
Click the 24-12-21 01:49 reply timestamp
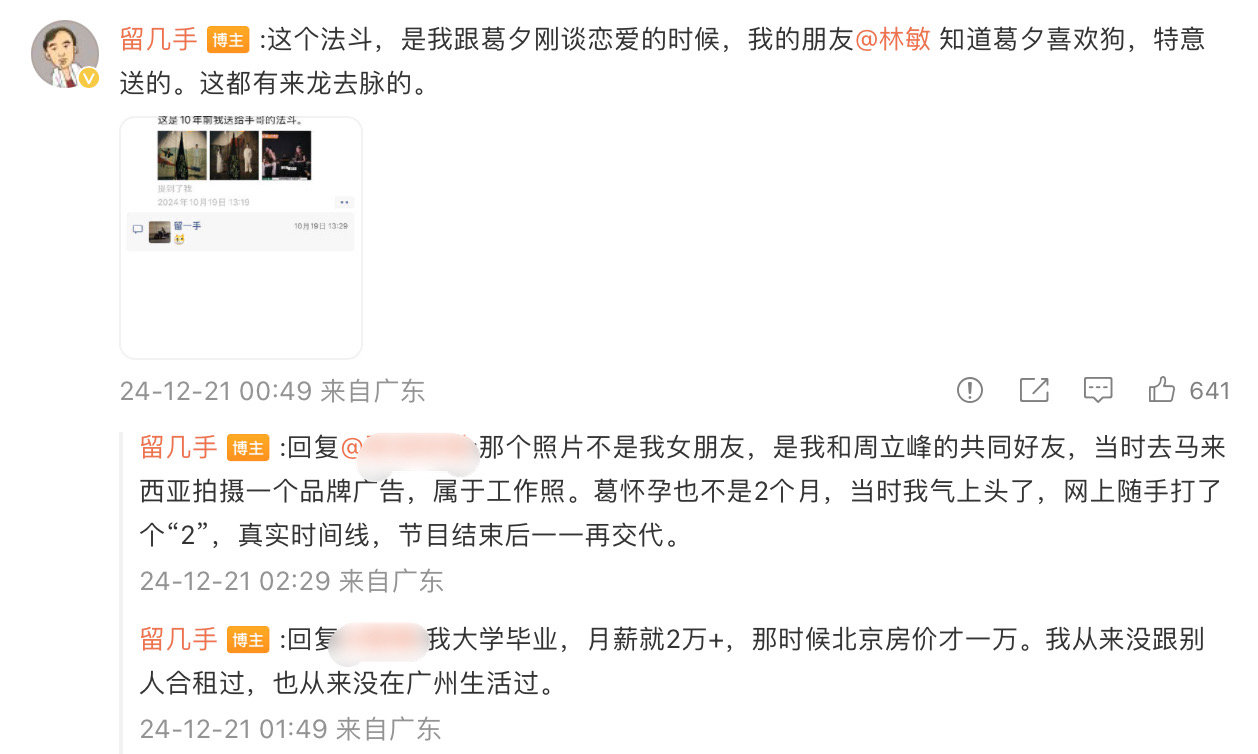tap(235, 729)
